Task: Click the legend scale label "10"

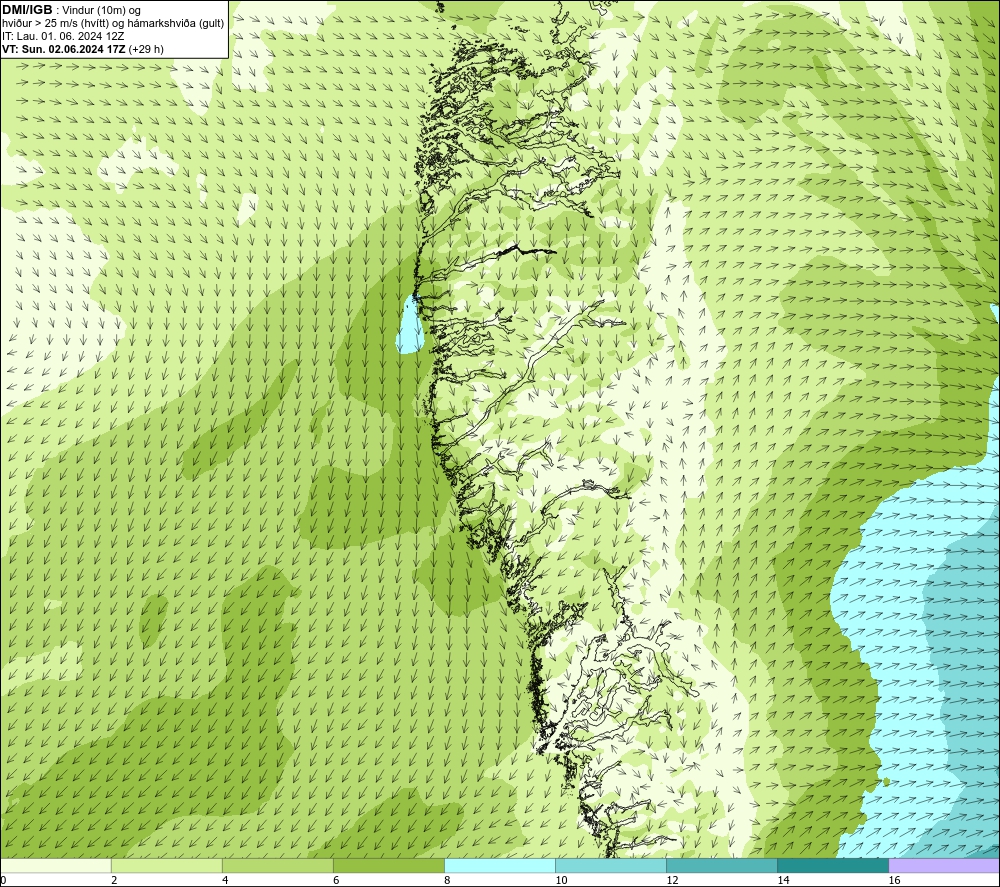Action: (561, 881)
